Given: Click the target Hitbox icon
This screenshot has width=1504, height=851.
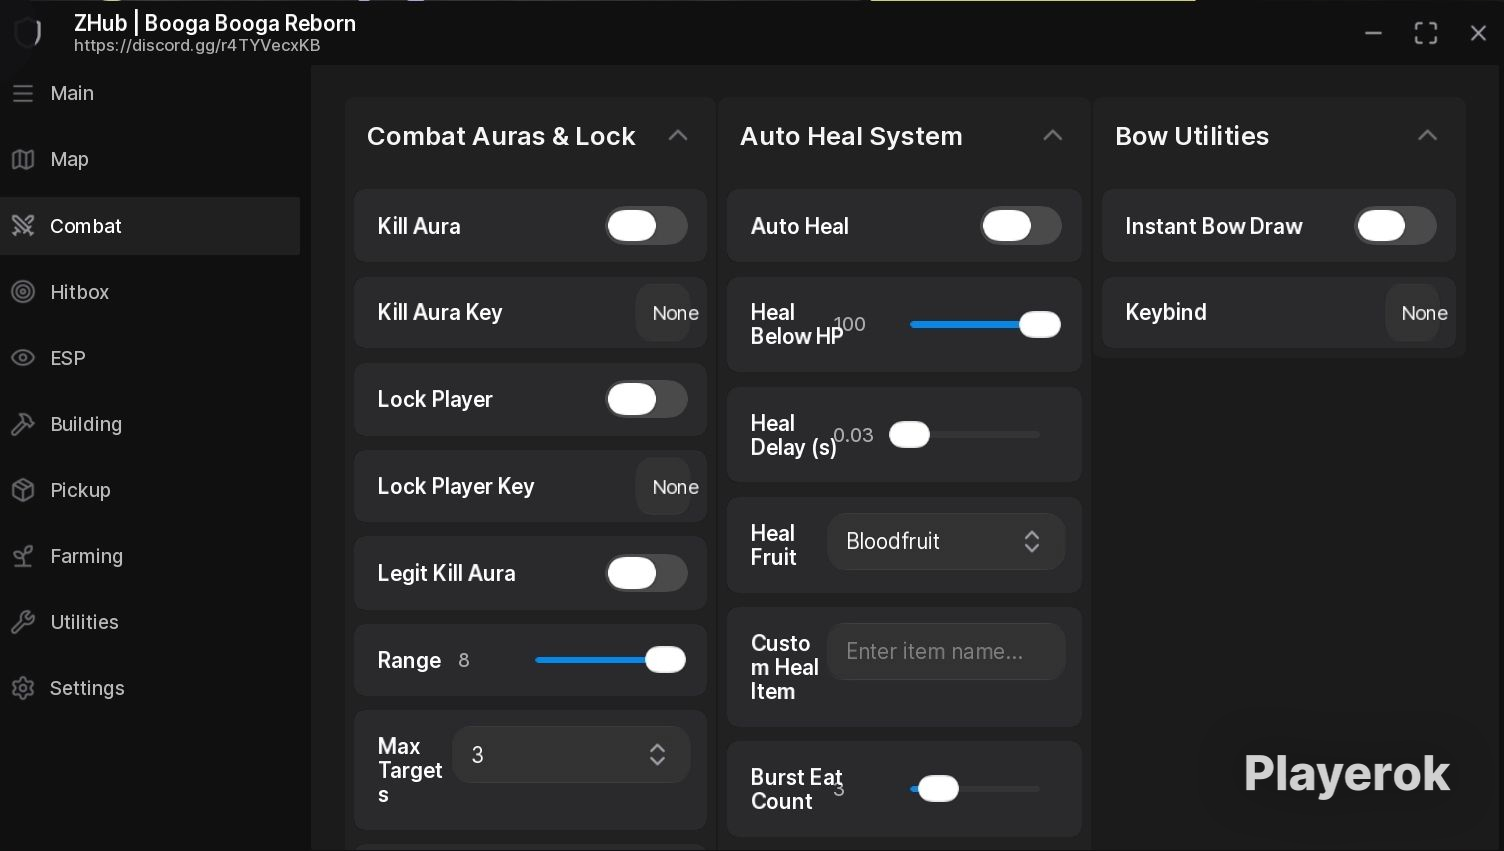Looking at the screenshot, I should point(23,292).
